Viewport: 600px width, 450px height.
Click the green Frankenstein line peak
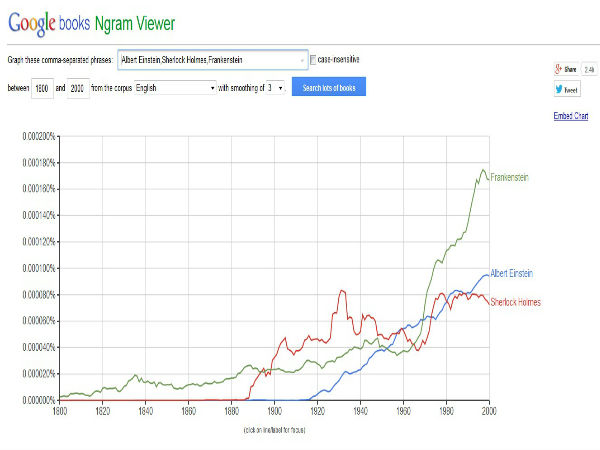pyautogui.click(x=484, y=170)
